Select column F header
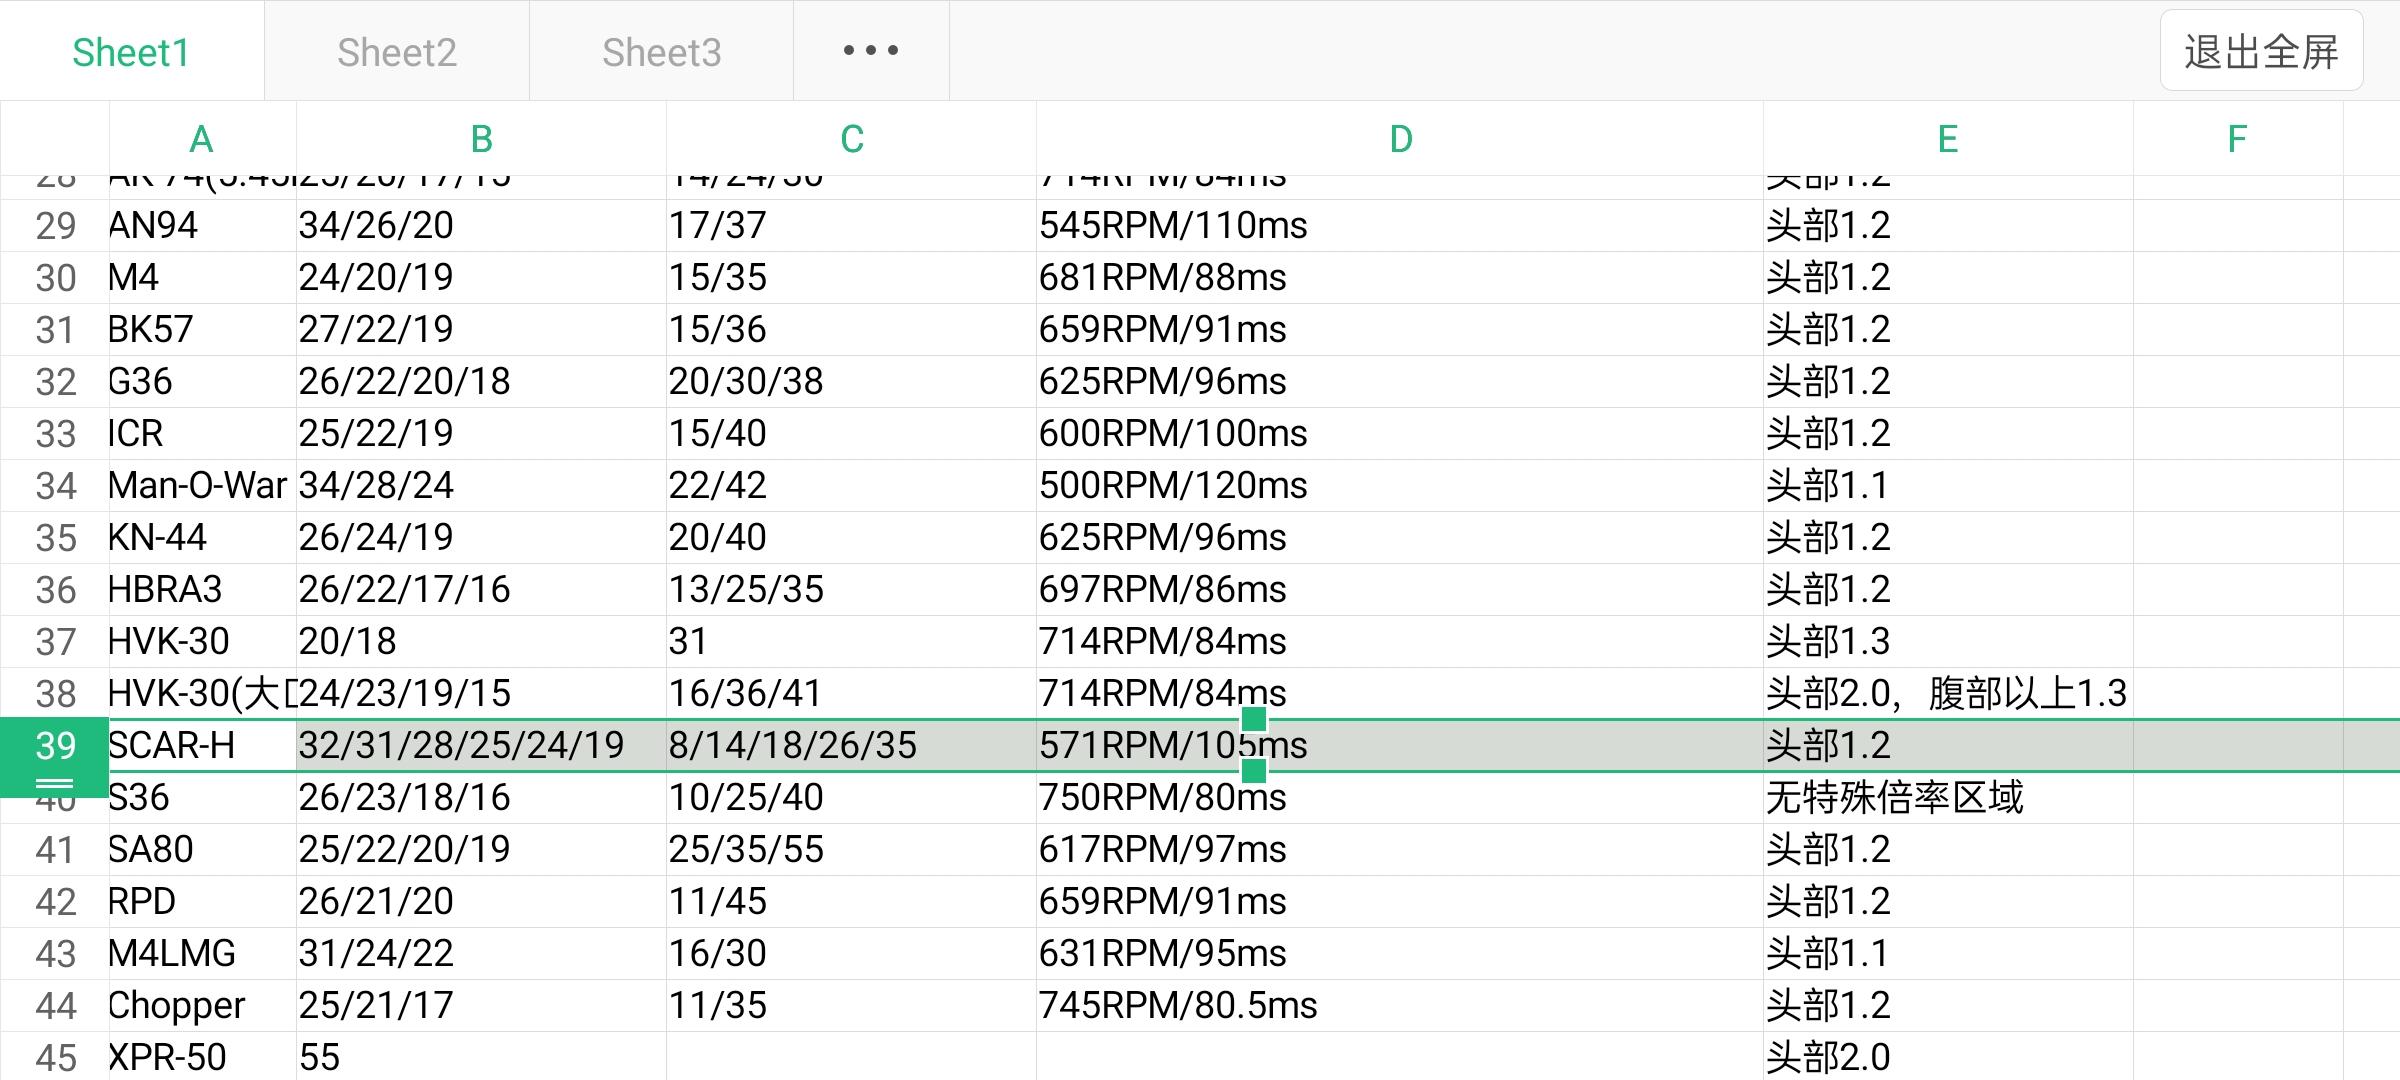2400x1080 pixels. (x=2237, y=139)
